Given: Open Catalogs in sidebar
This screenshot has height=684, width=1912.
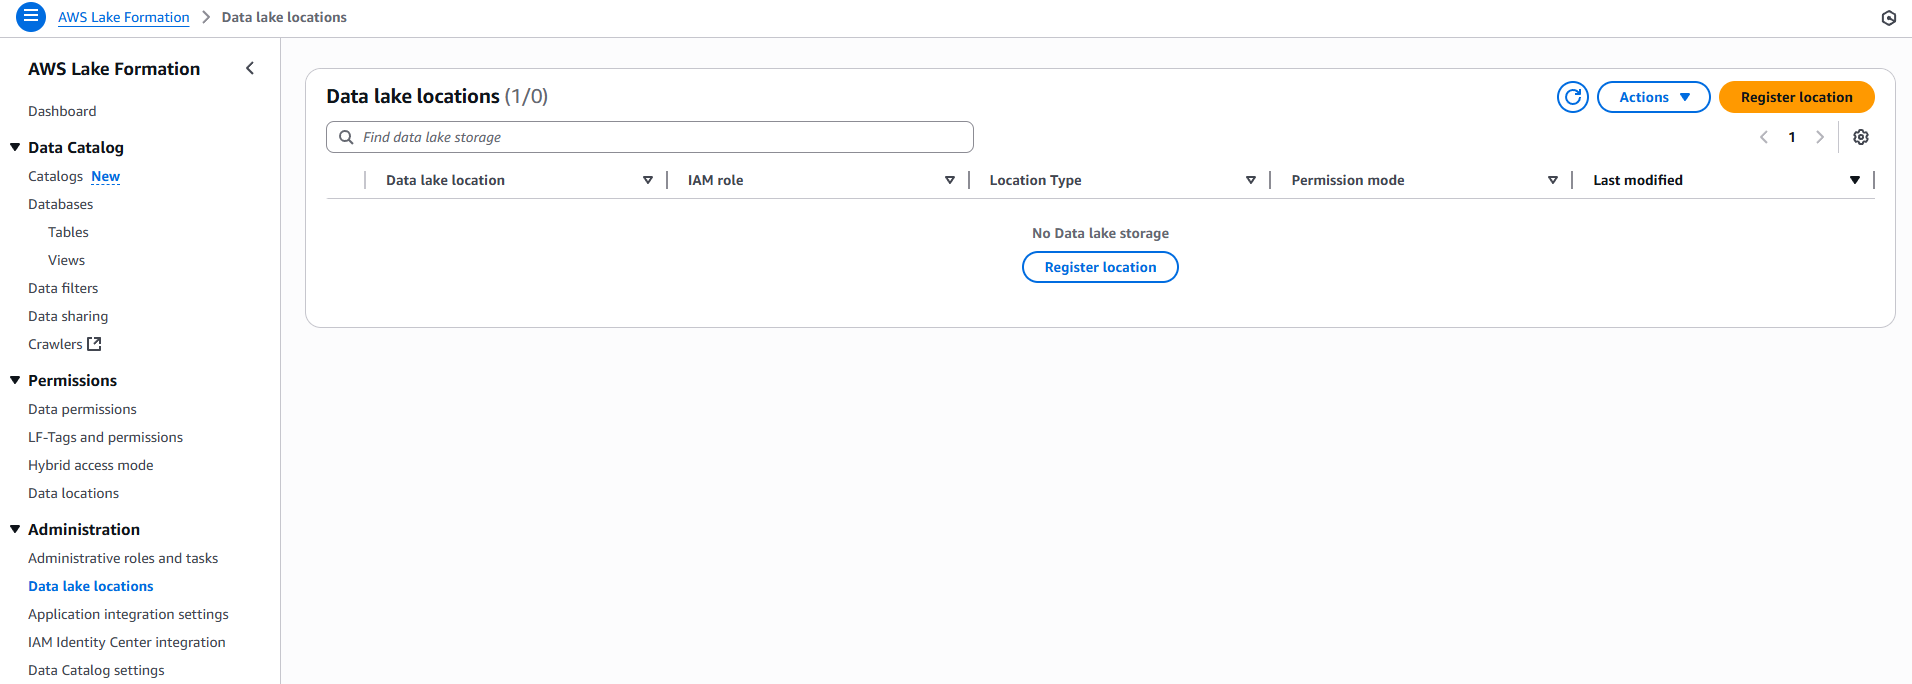Looking at the screenshot, I should click(x=56, y=176).
